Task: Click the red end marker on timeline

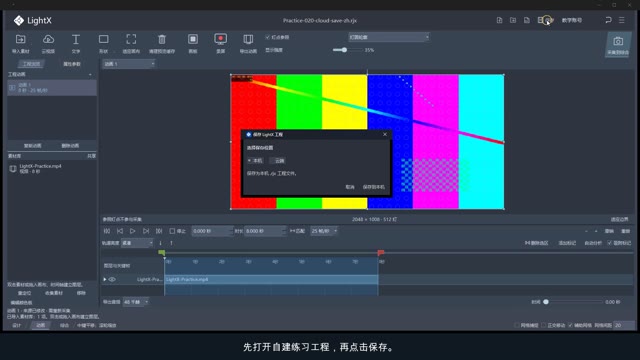Action: pyautogui.click(x=381, y=253)
